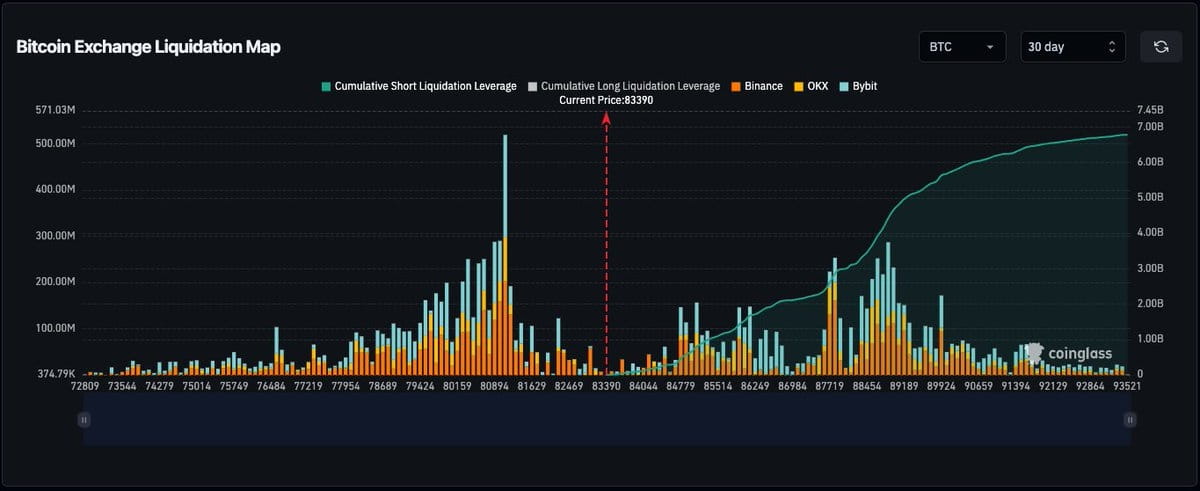Click the red current price arrowhead marker
The width and height of the screenshot is (1200, 491).
pos(606,118)
